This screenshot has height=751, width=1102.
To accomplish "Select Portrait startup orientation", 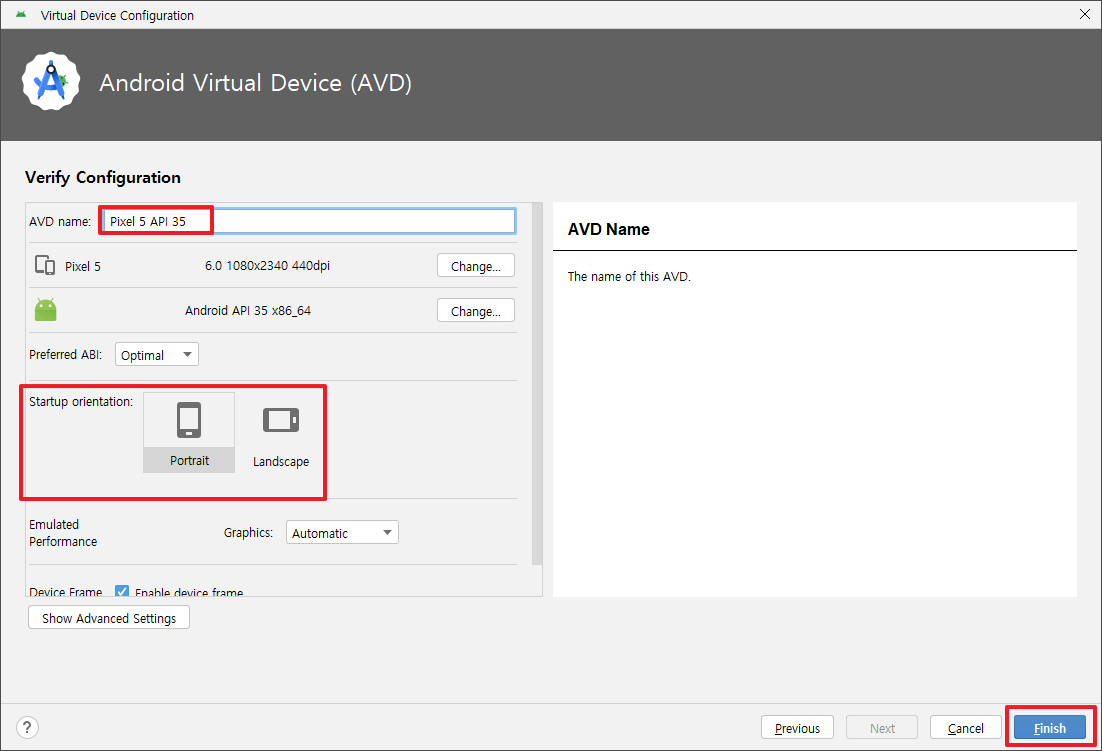I will (x=189, y=432).
